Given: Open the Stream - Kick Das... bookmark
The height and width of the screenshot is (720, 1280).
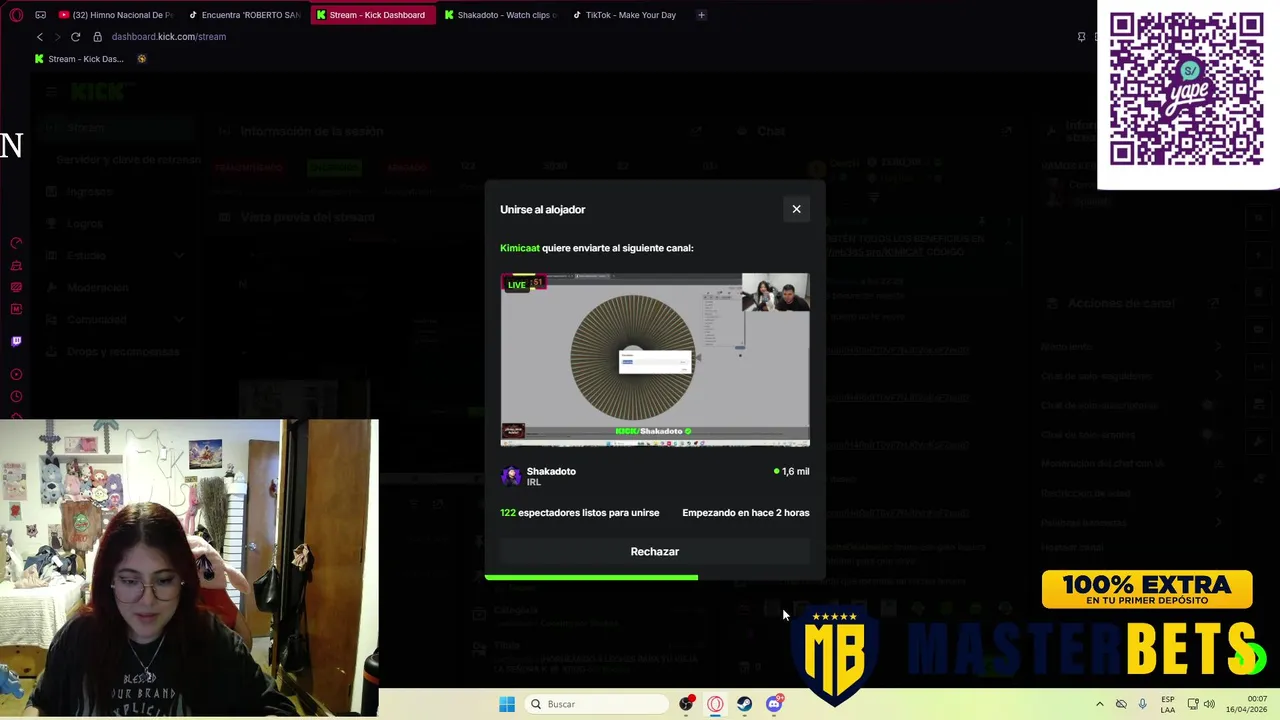Looking at the screenshot, I should pos(79,59).
